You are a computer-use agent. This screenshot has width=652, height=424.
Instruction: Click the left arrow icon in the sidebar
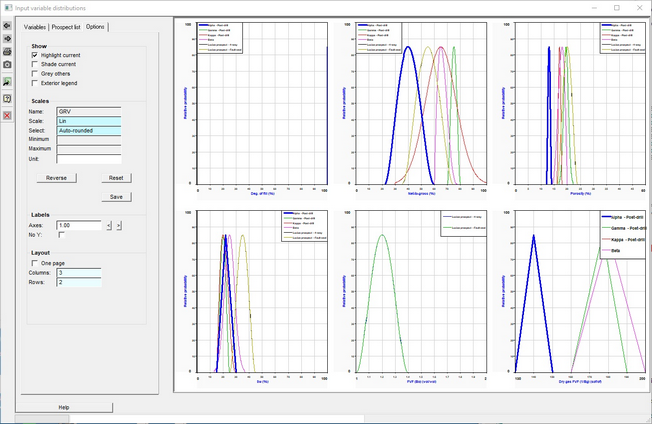pyautogui.click(x=7, y=27)
